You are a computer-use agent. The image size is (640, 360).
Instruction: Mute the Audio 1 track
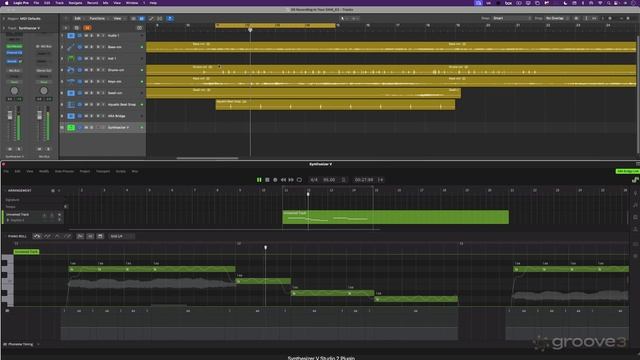coord(86,36)
